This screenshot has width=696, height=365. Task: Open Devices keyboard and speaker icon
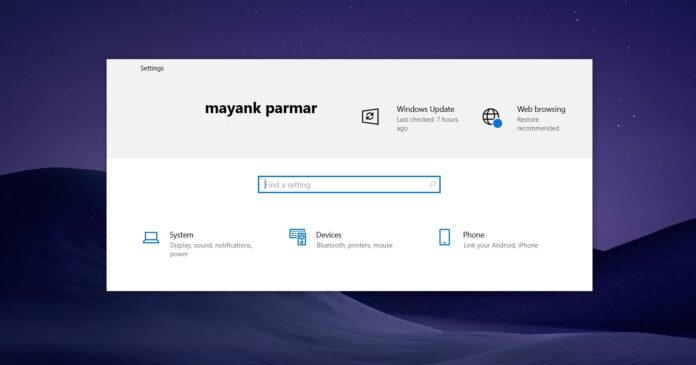297,237
